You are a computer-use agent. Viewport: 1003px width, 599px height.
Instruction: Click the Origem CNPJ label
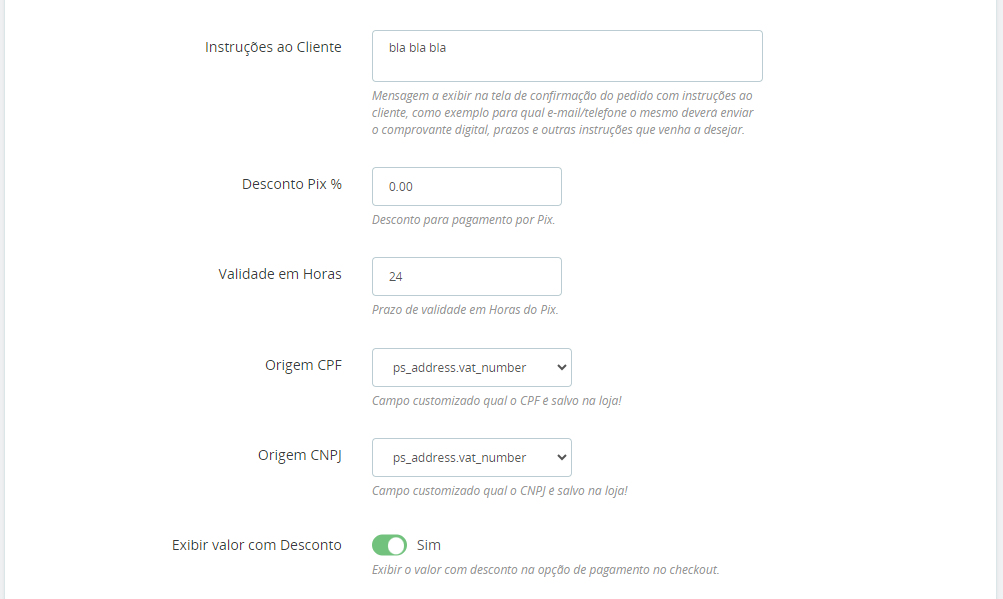point(299,455)
